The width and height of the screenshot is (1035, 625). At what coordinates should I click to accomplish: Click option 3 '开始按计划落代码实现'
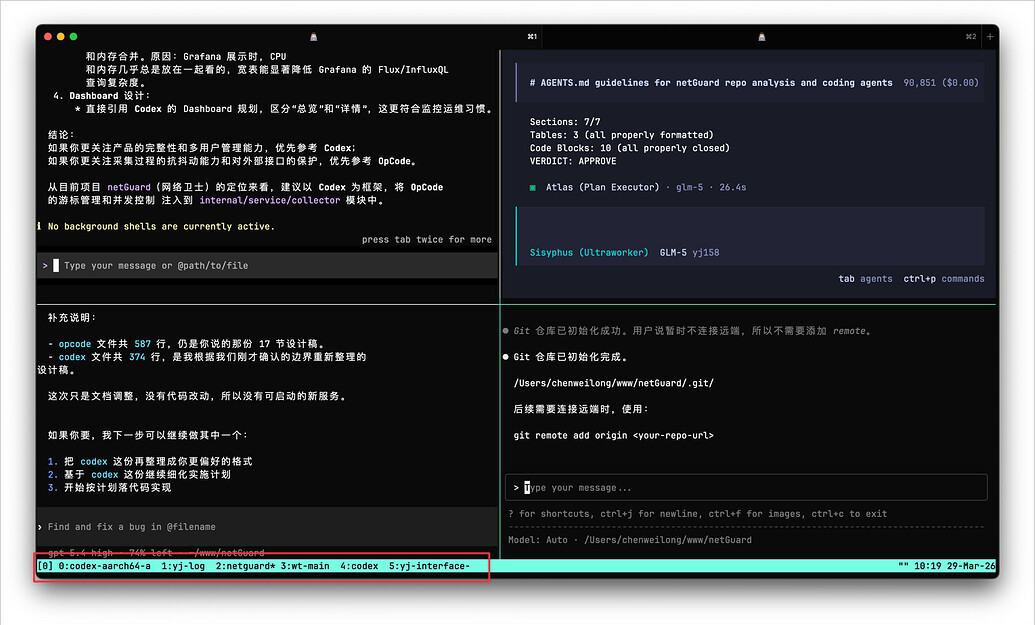(110, 488)
